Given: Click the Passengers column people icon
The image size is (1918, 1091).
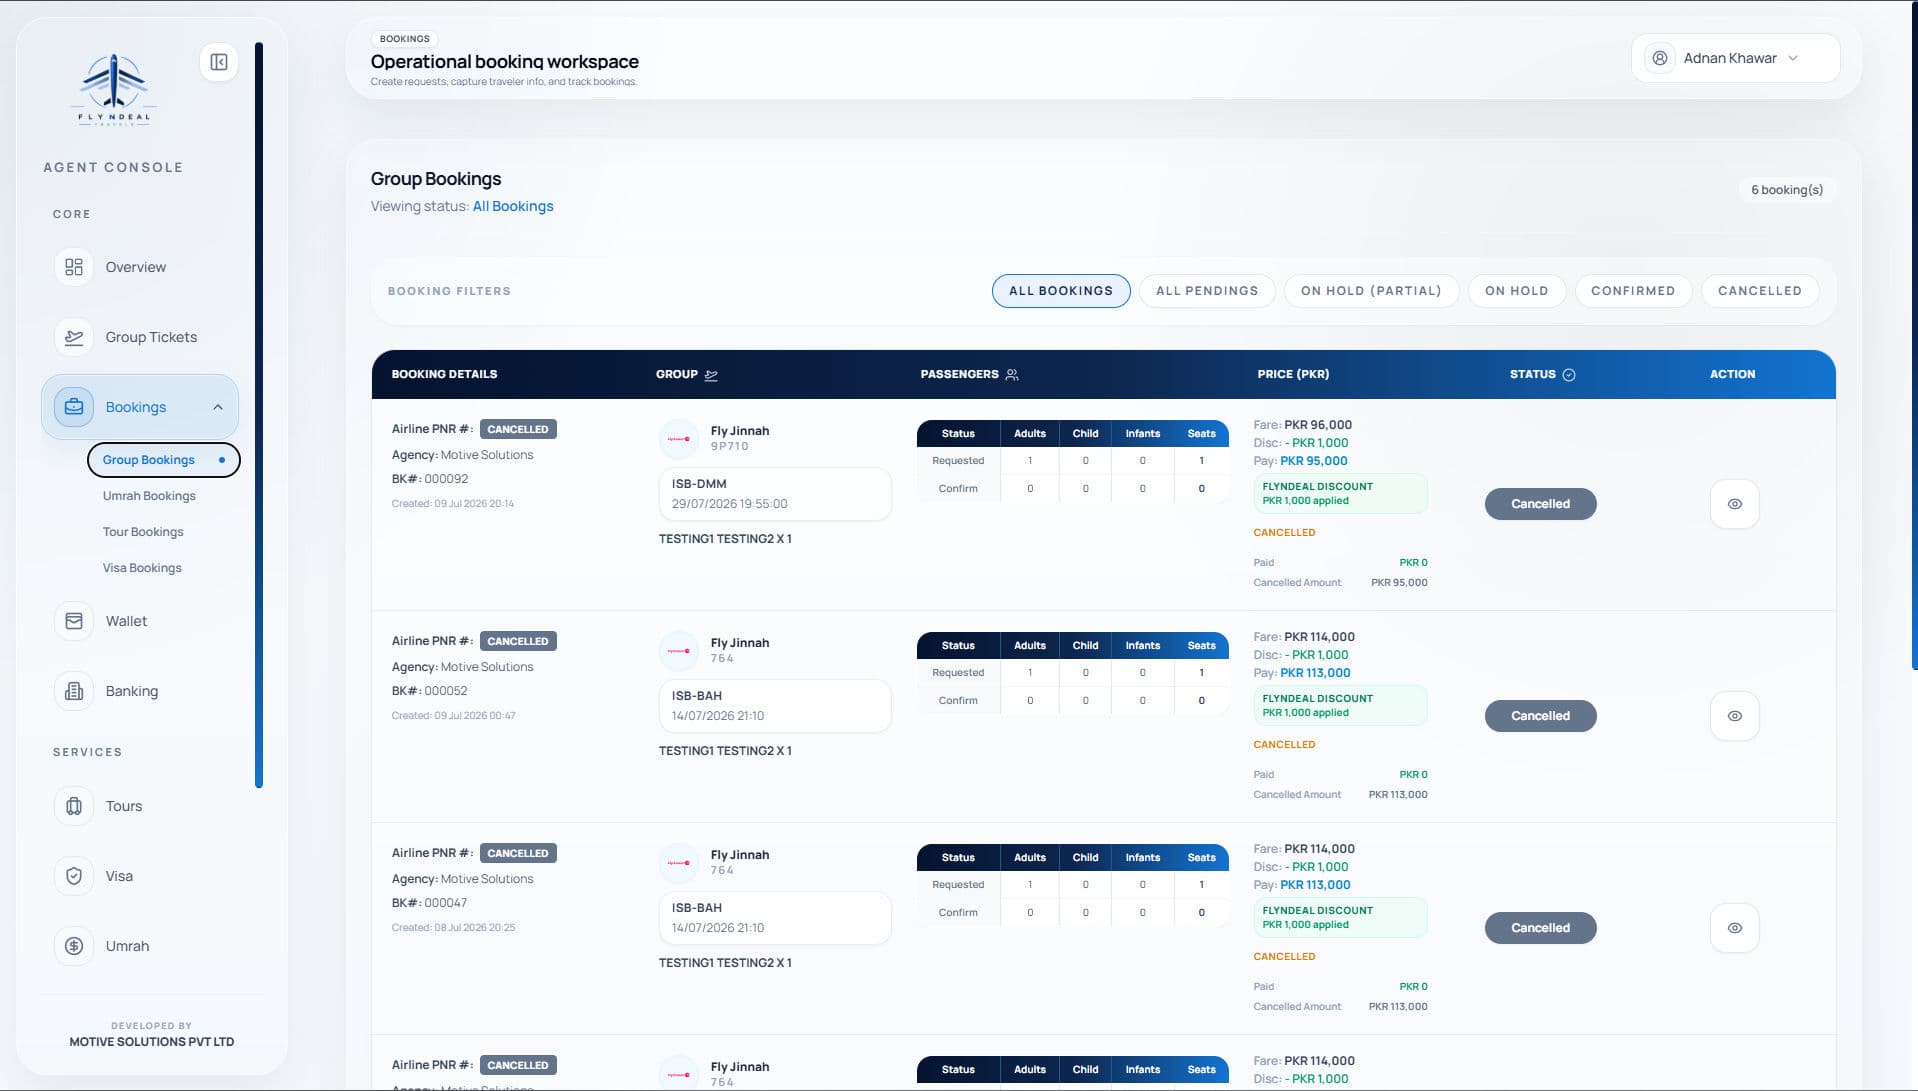Looking at the screenshot, I should (1012, 375).
